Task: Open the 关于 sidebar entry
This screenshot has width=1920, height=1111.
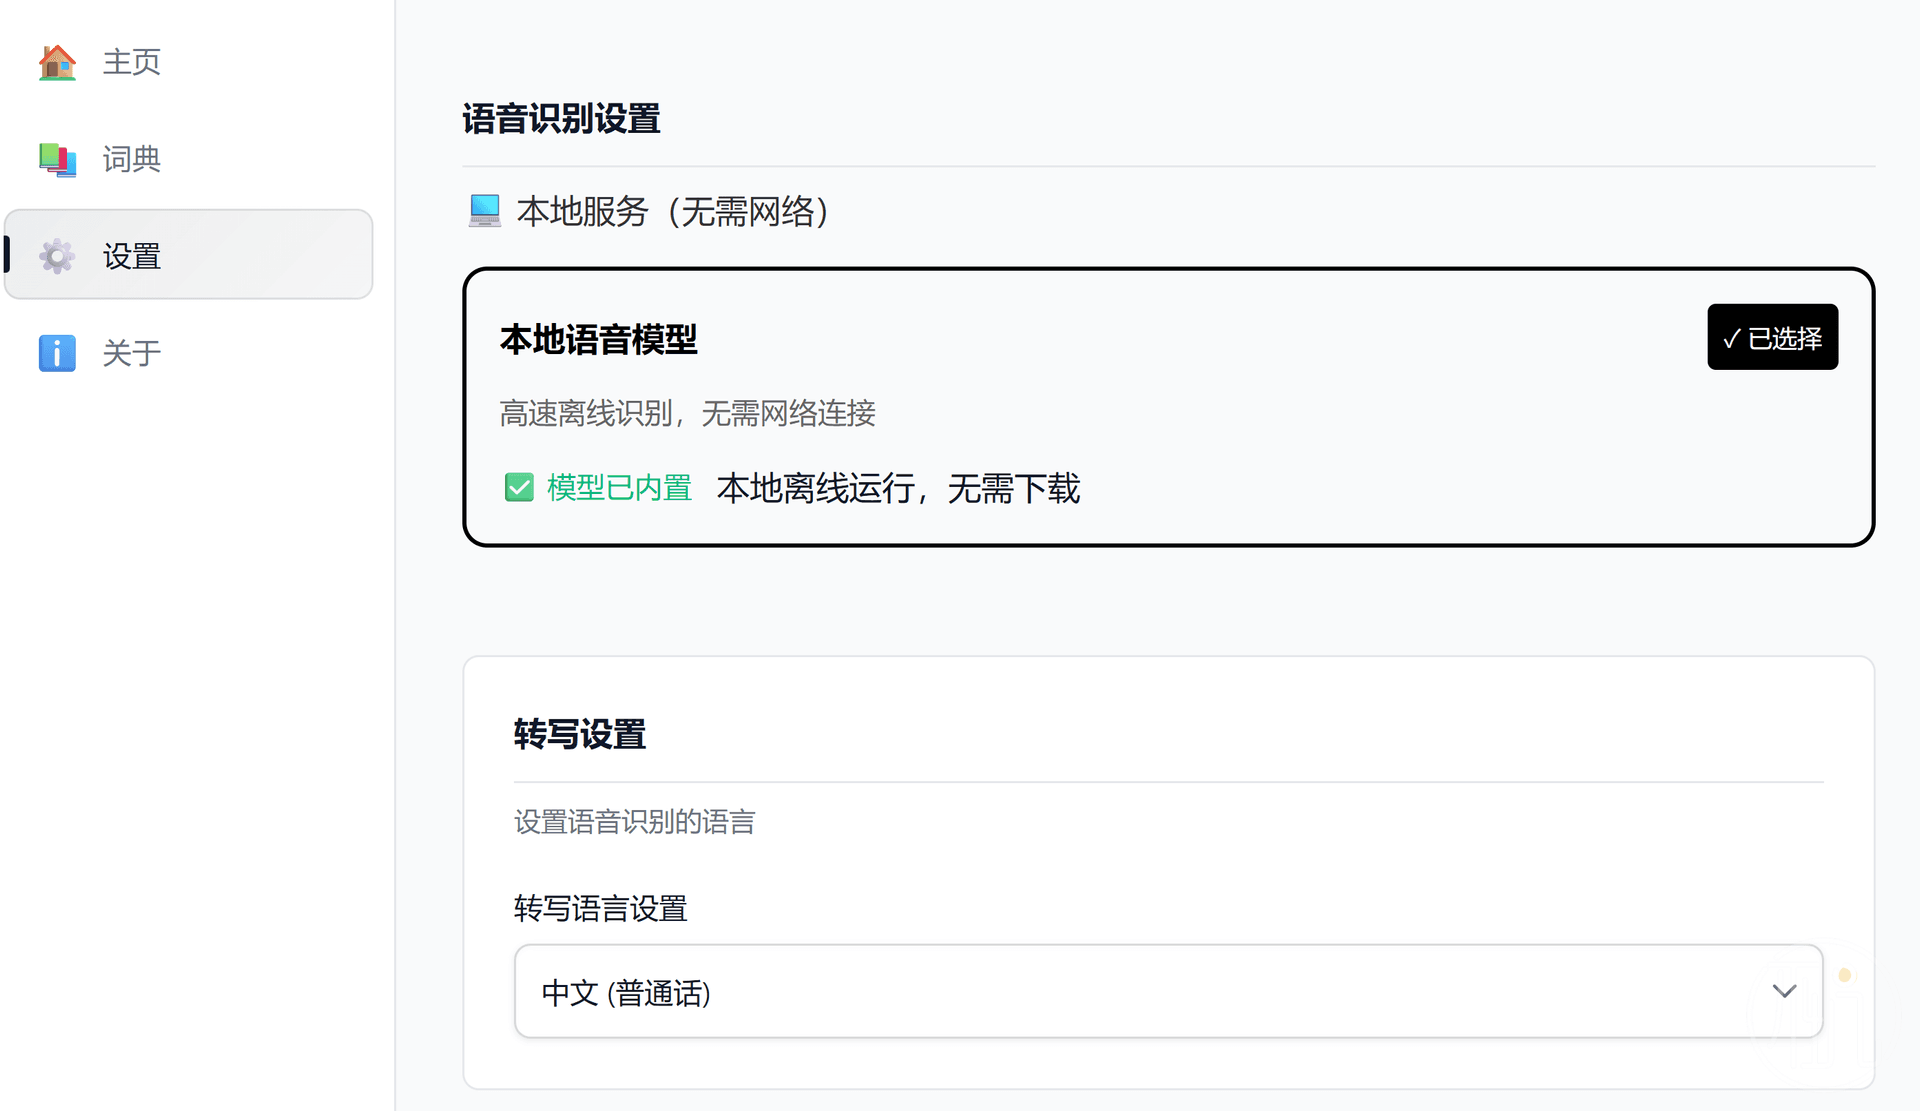Action: coord(131,353)
